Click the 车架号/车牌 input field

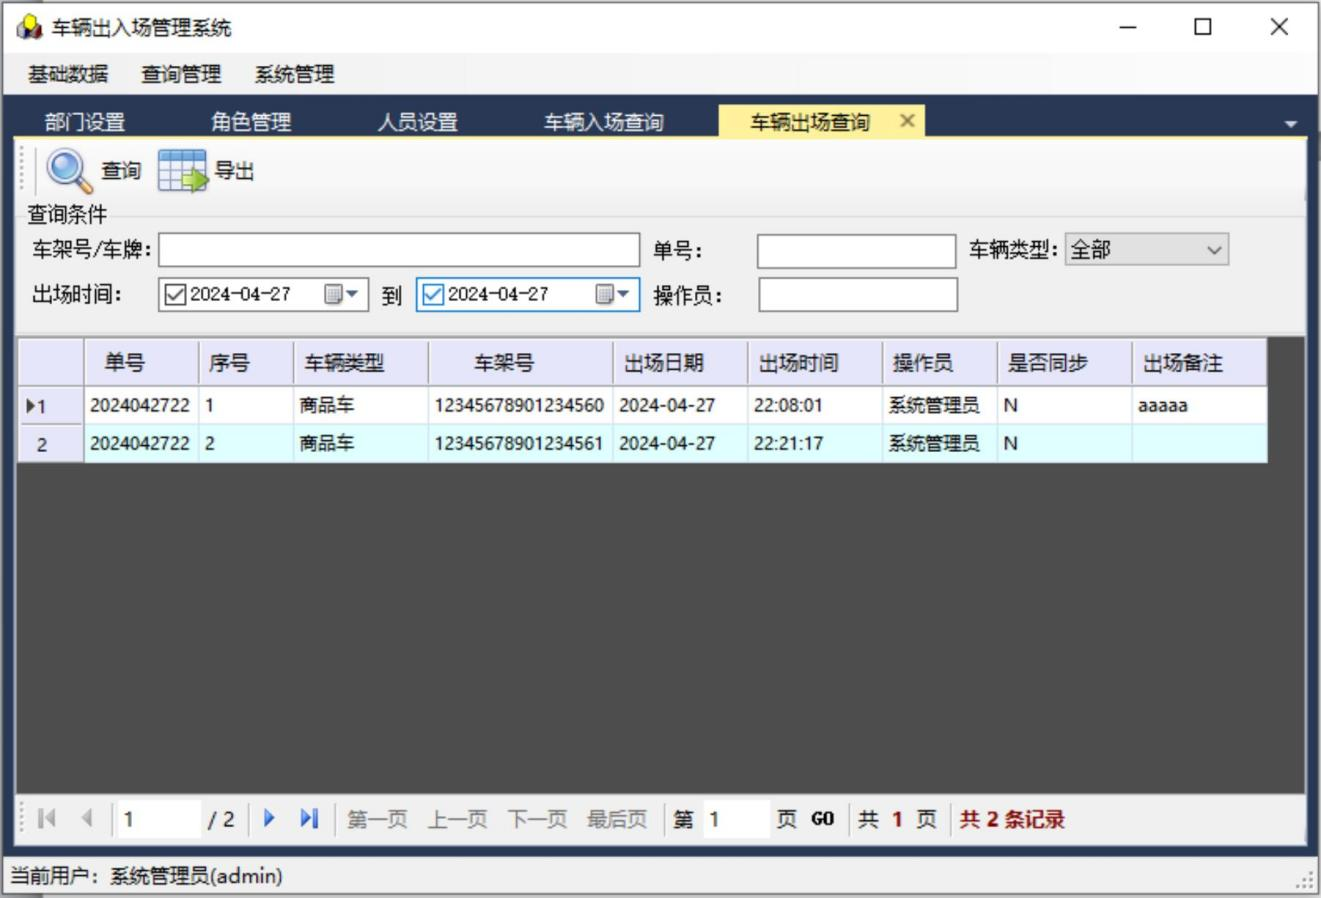(x=398, y=250)
